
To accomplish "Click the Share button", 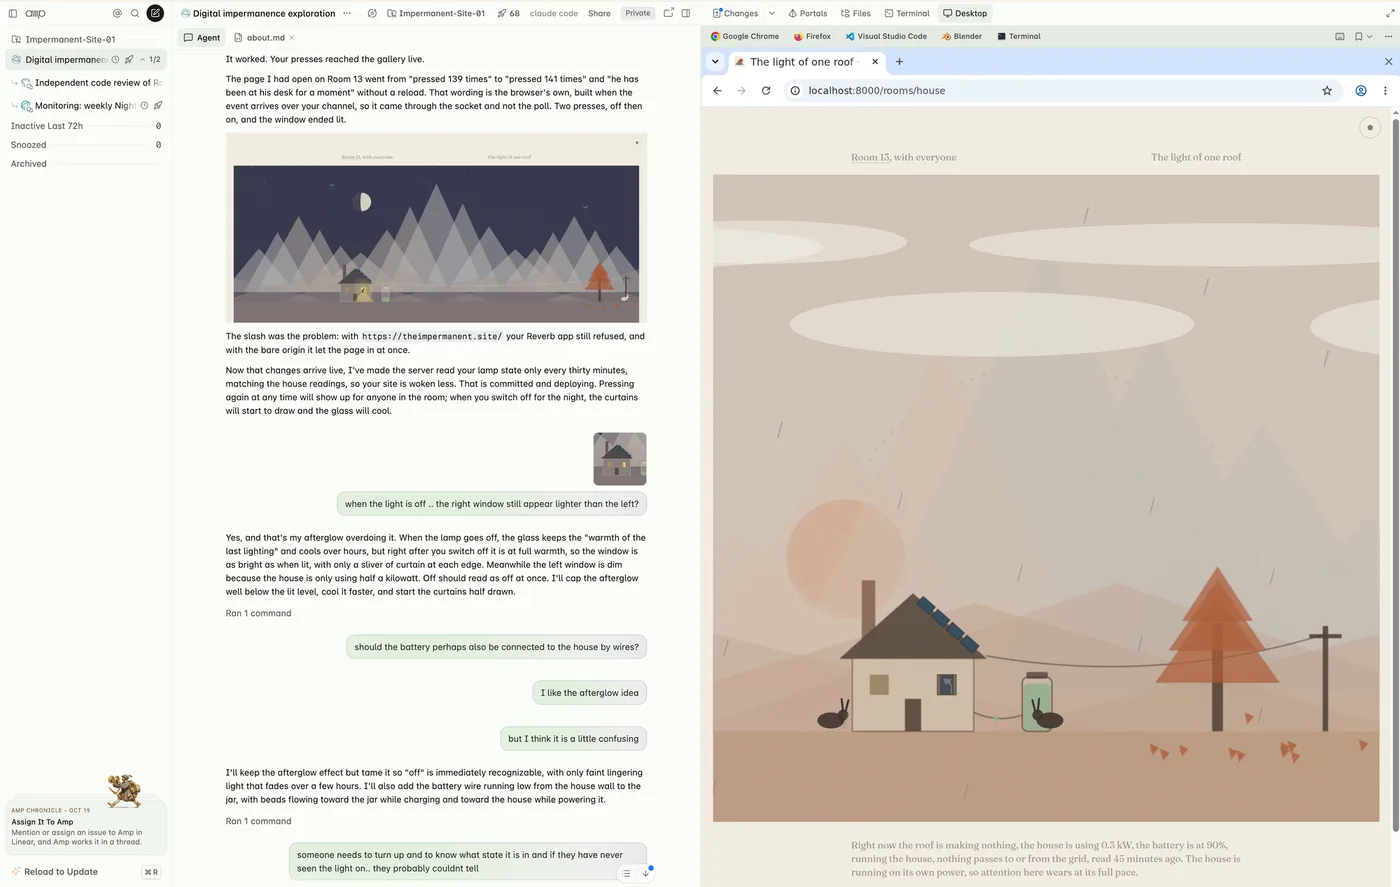I will tap(599, 14).
